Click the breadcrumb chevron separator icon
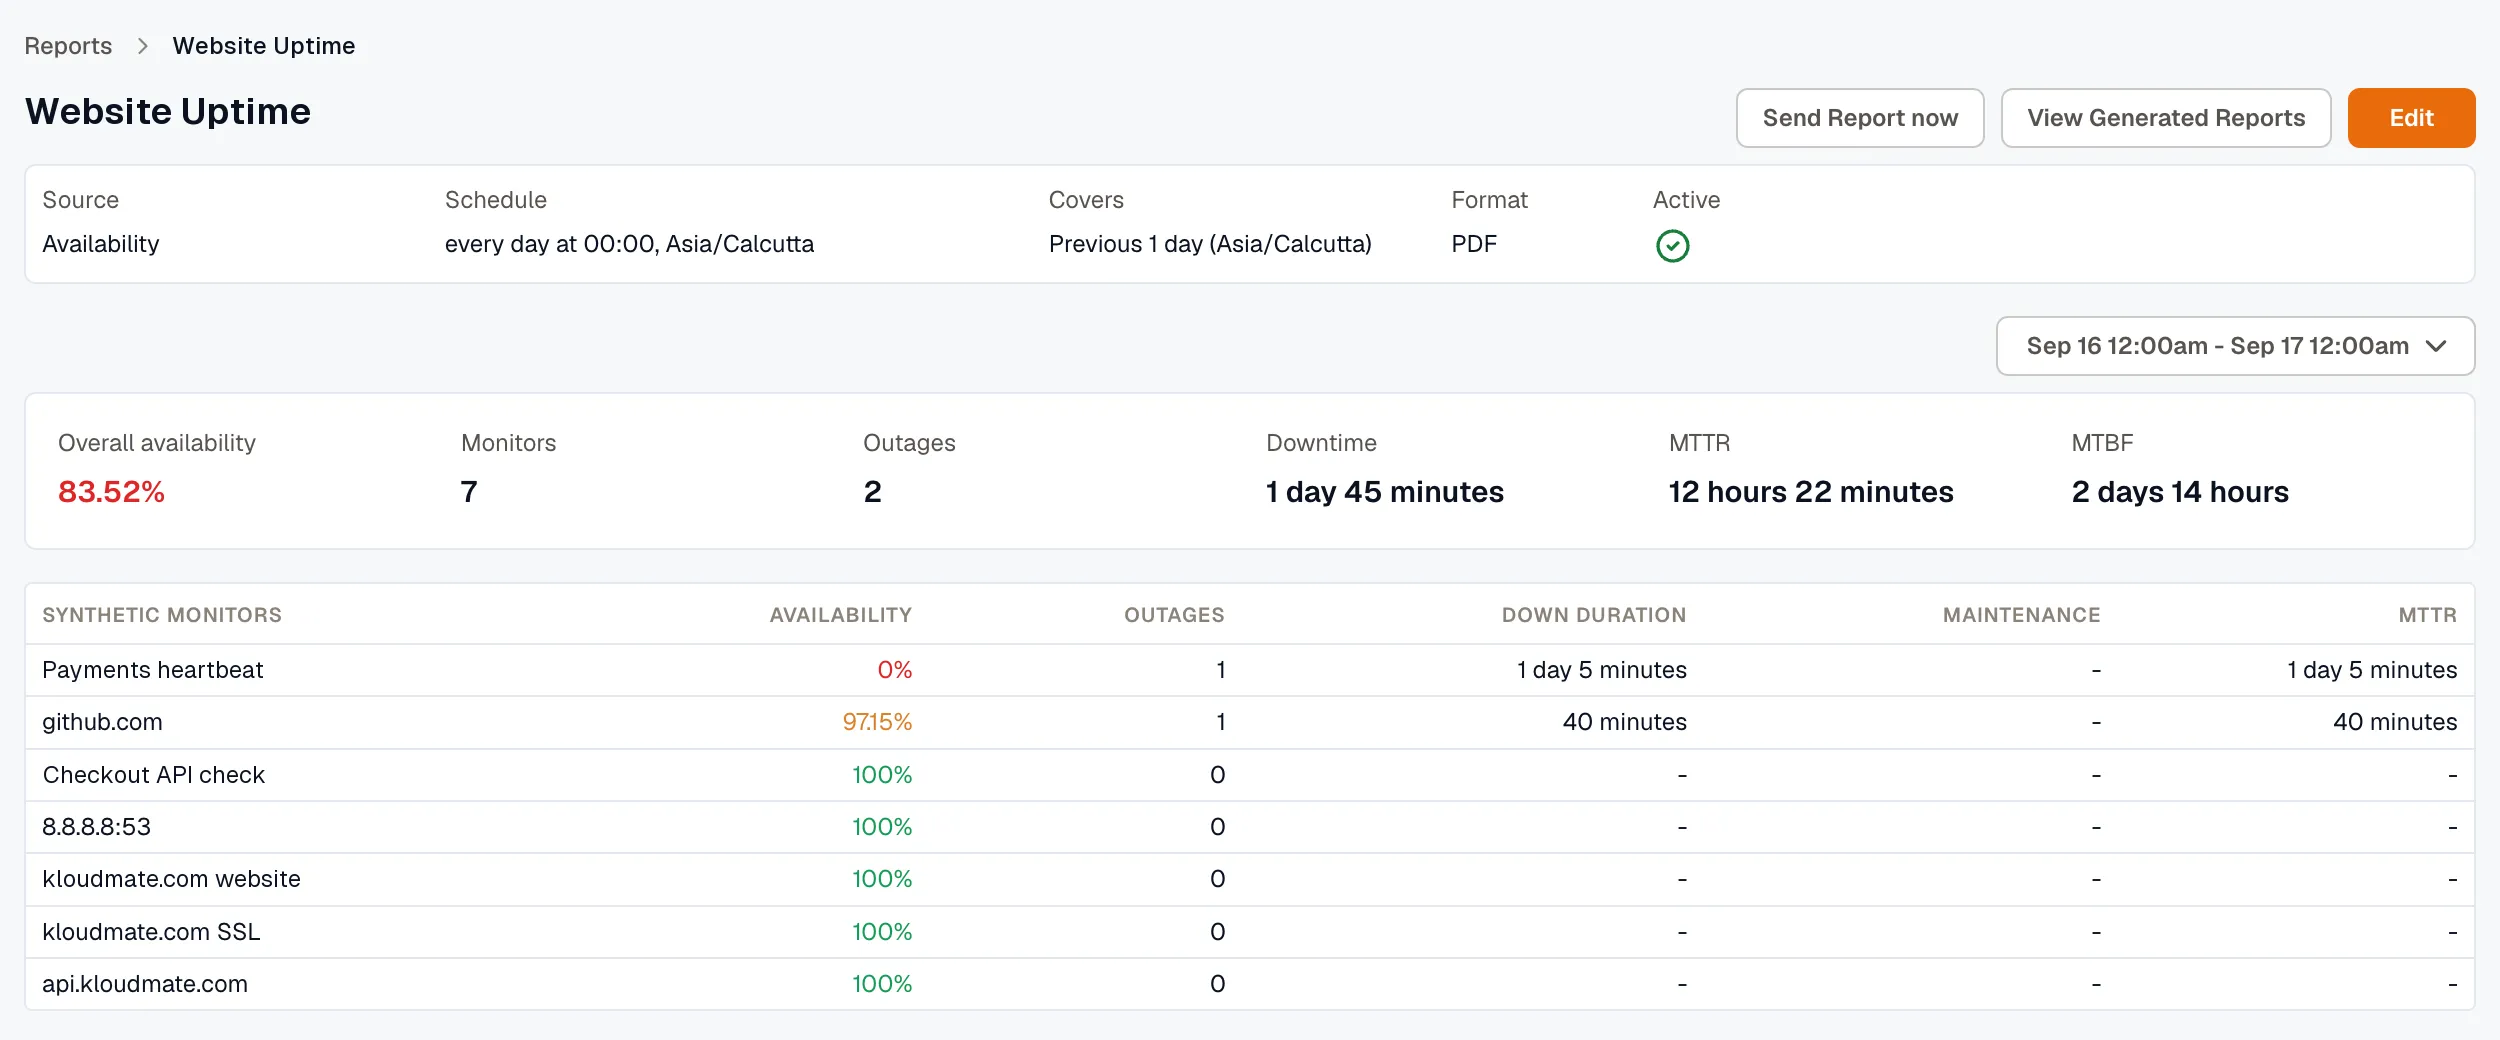This screenshot has height=1040, width=2500. [143, 46]
